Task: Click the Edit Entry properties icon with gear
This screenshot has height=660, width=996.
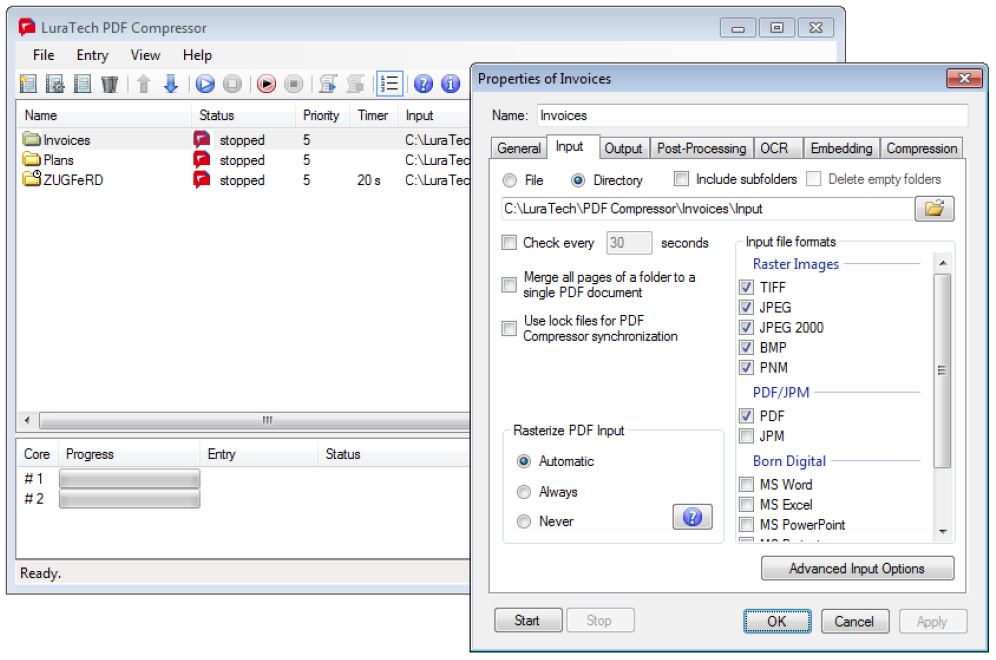Action: click(x=55, y=84)
